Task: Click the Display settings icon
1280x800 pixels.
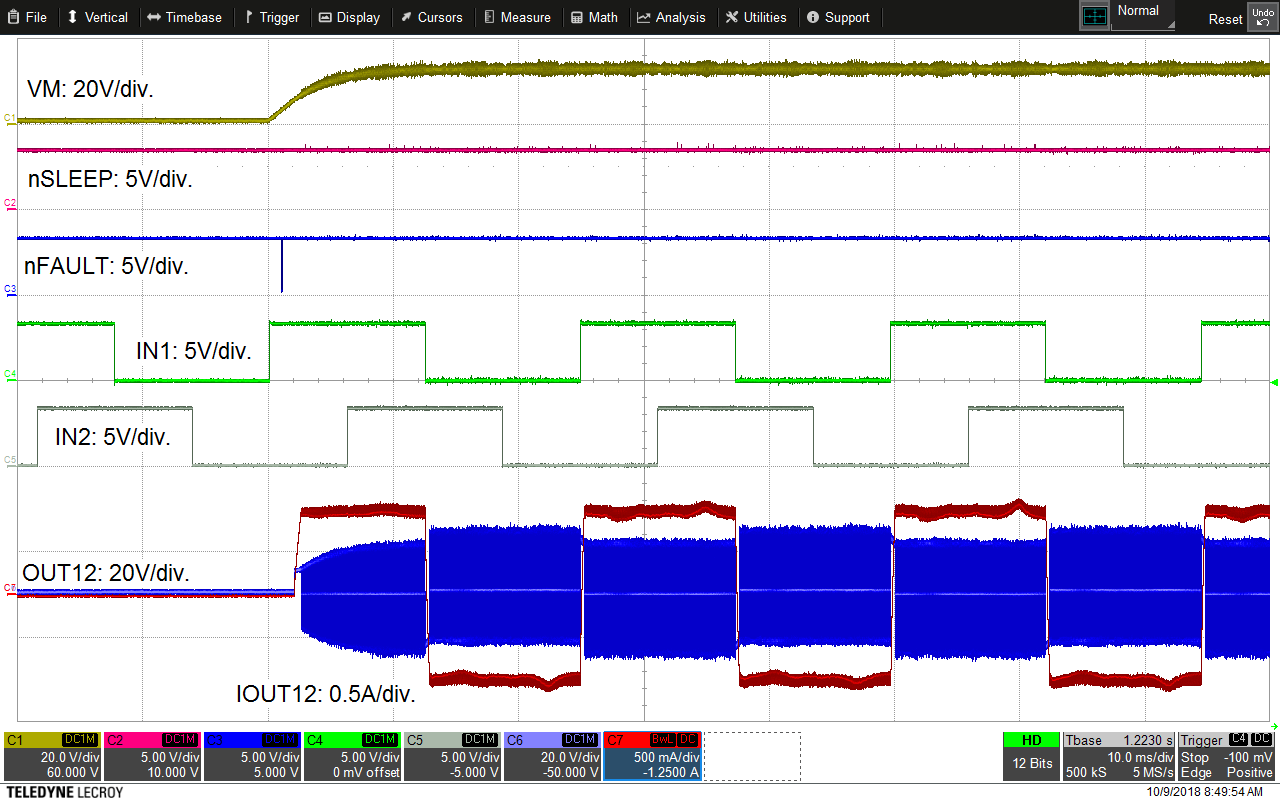Action: (349, 17)
